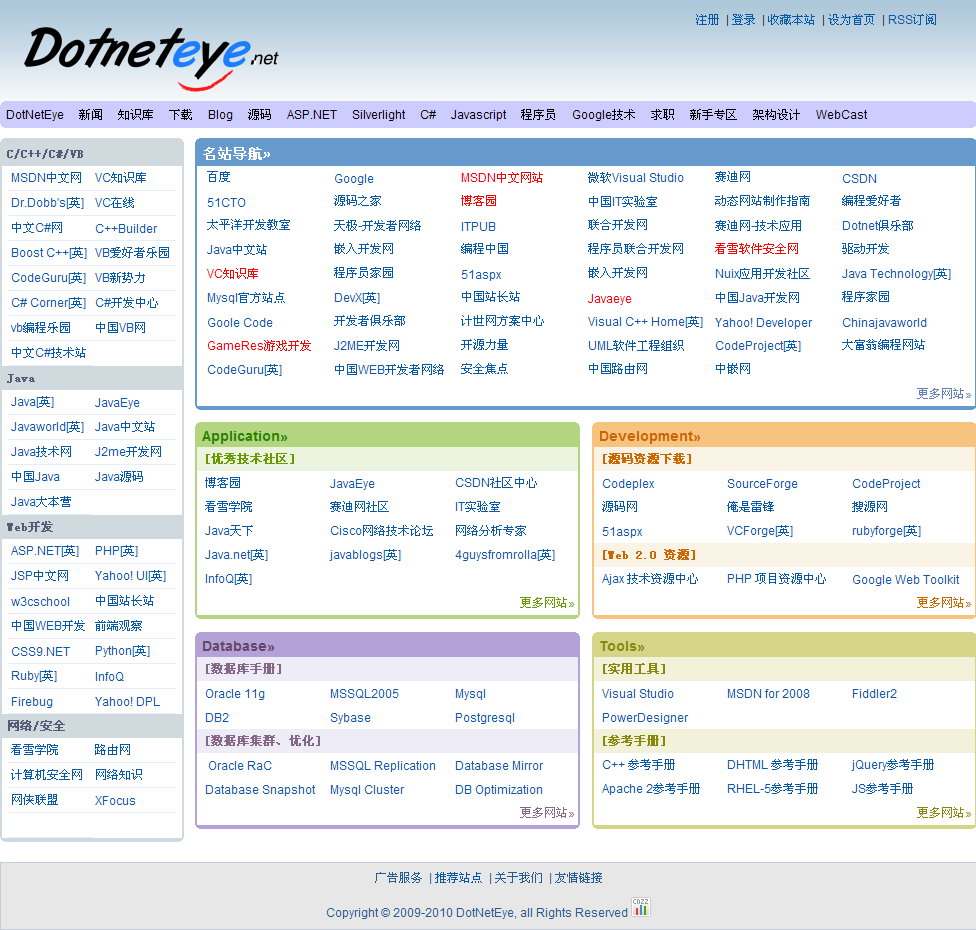Go to 下载 navigation item
Viewport: 976px width, 930px height.
pyautogui.click(x=181, y=115)
